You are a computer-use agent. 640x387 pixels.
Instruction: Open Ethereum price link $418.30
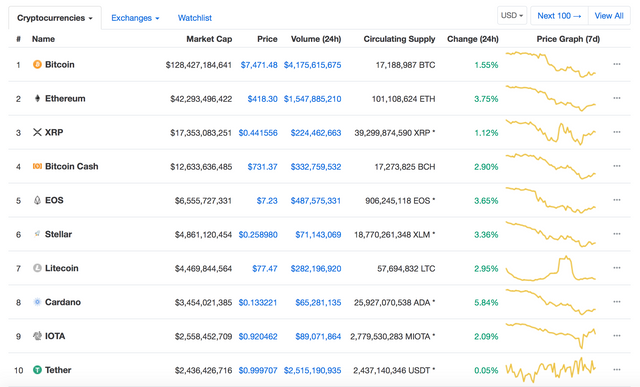pyautogui.click(x=262, y=99)
